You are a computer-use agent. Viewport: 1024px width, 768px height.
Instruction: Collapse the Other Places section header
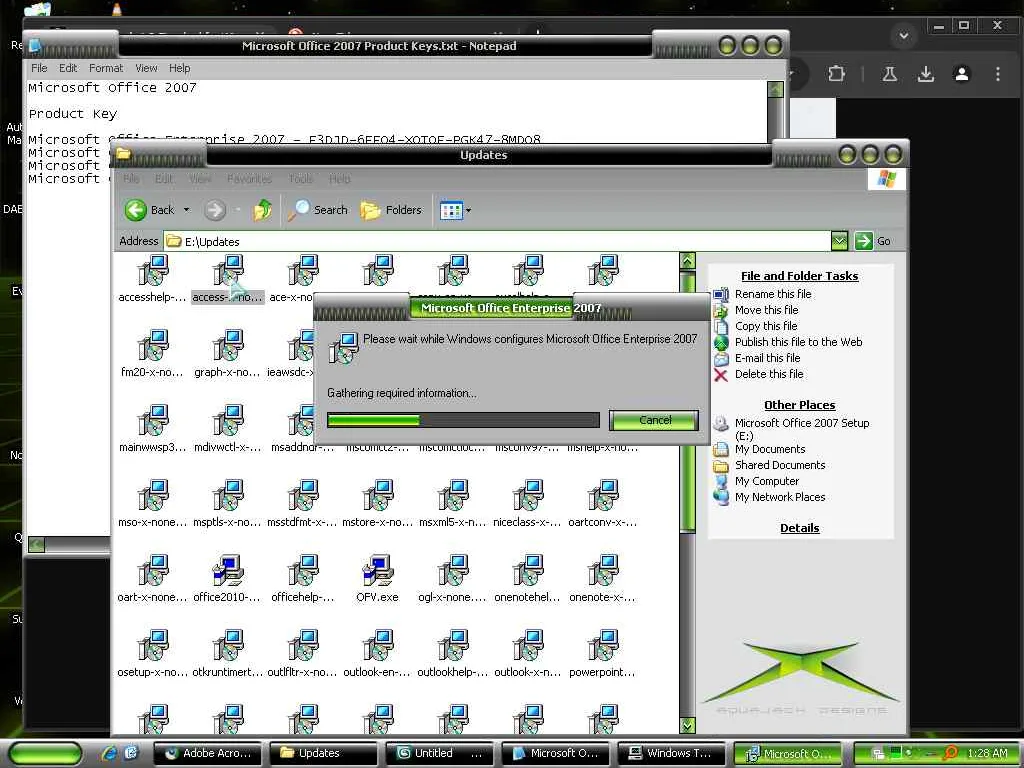coord(799,405)
